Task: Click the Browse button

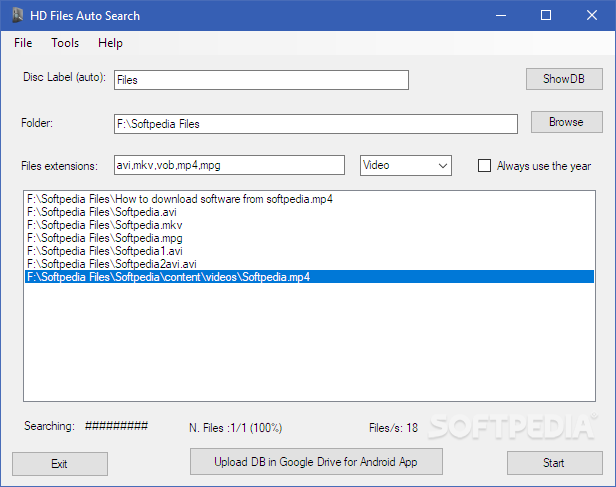Action: 566,122
